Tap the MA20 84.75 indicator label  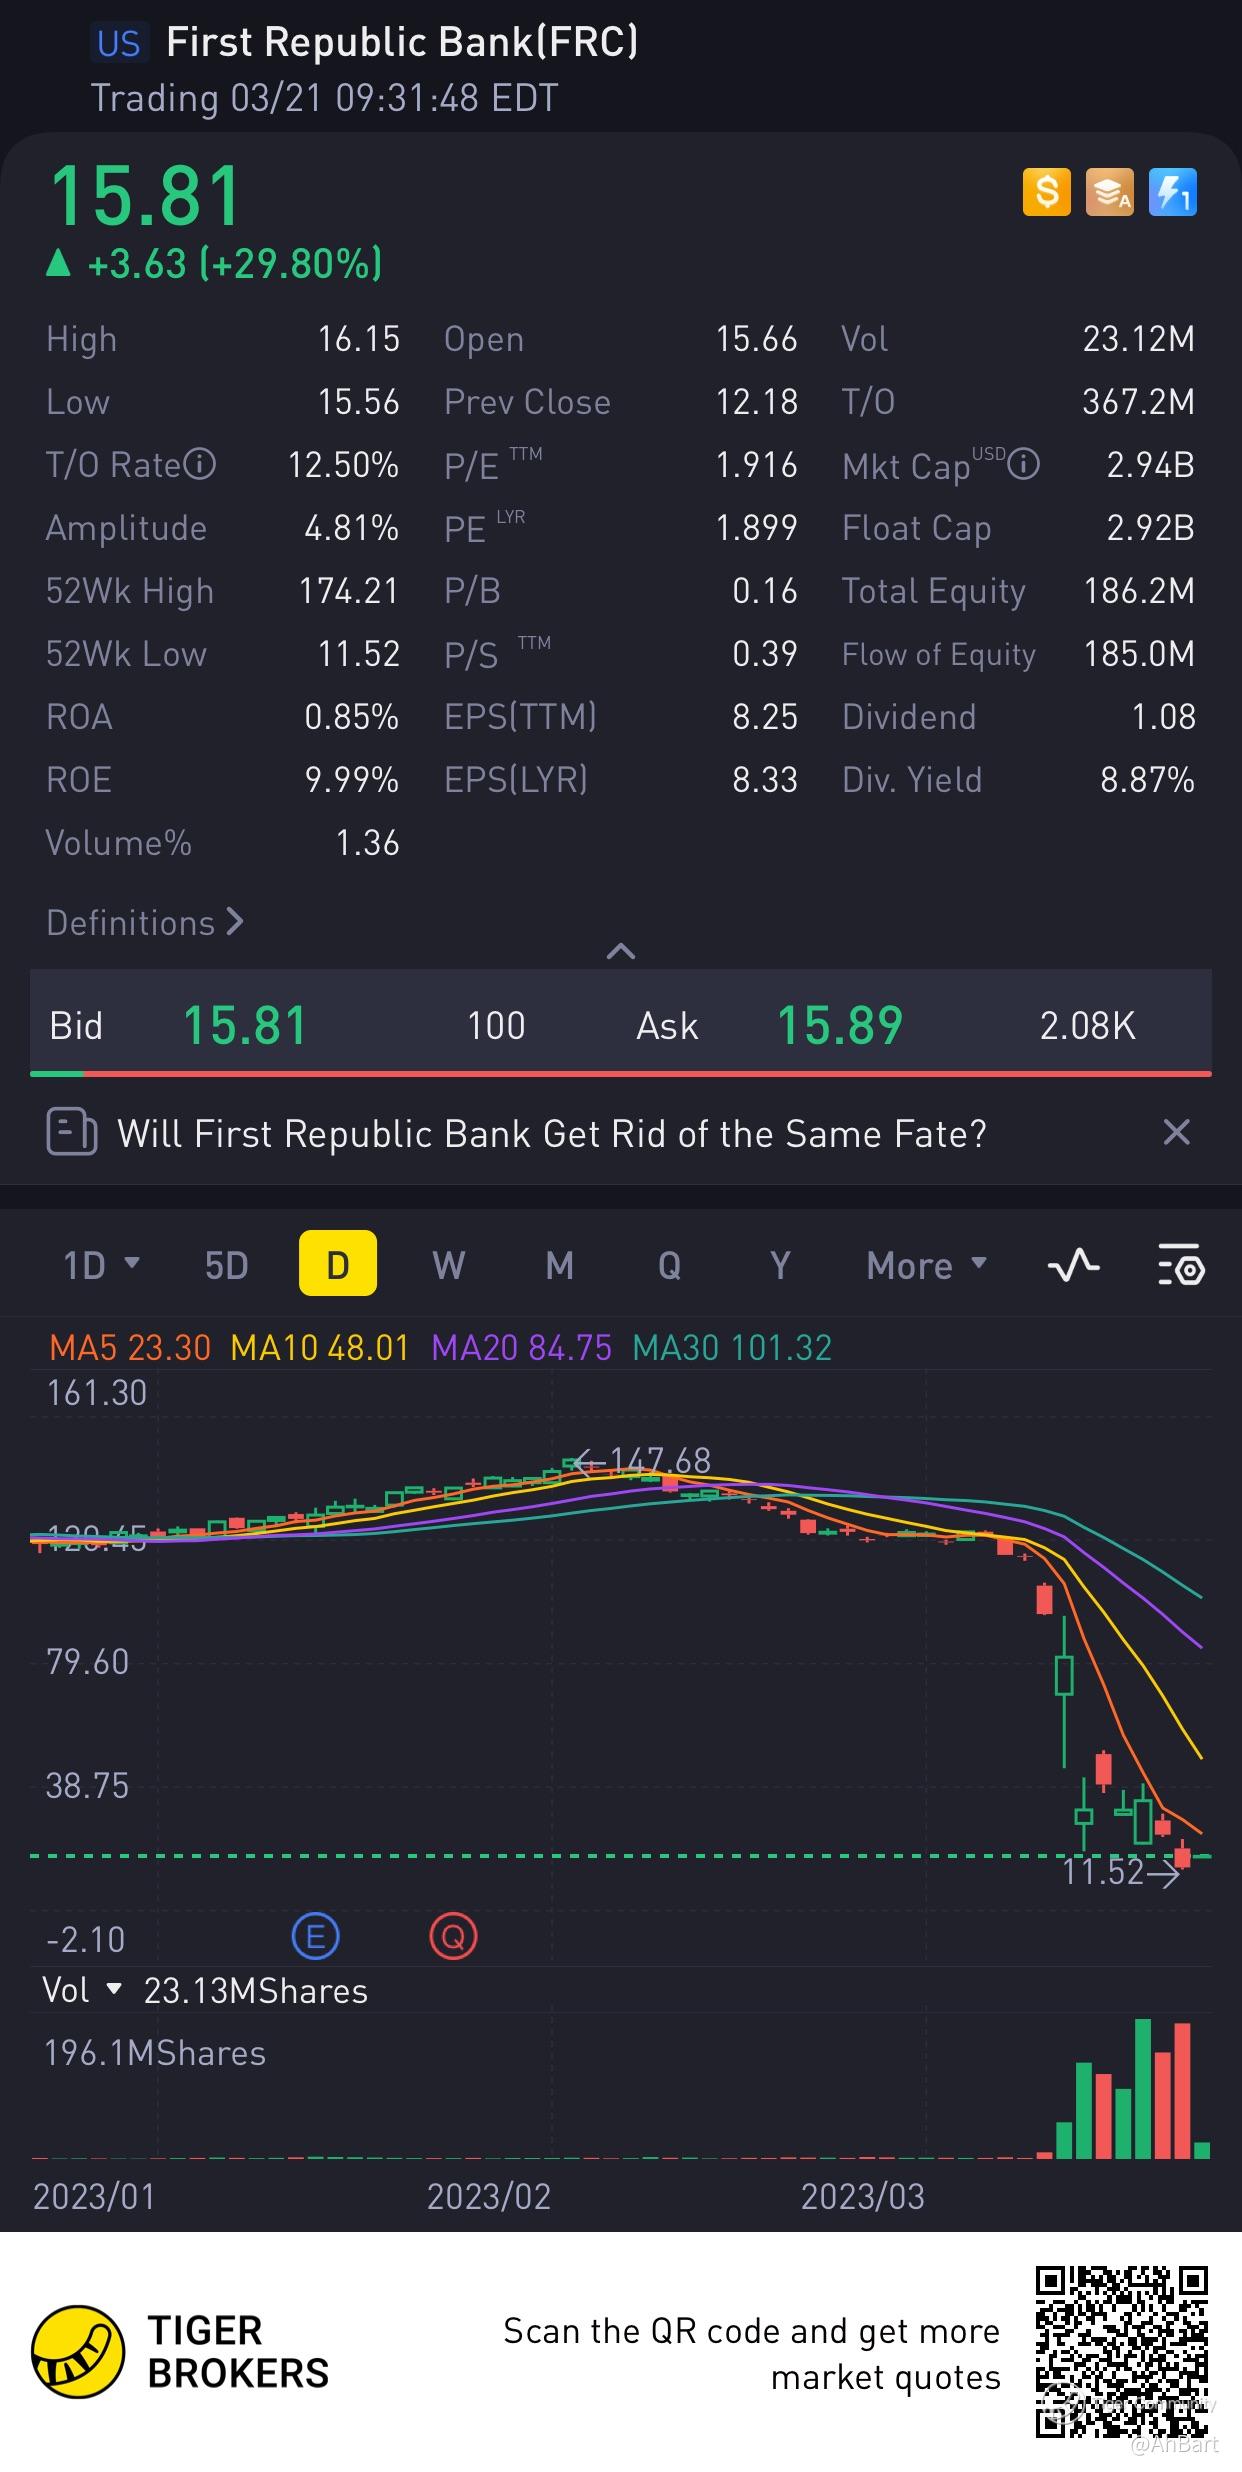(521, 1348)
